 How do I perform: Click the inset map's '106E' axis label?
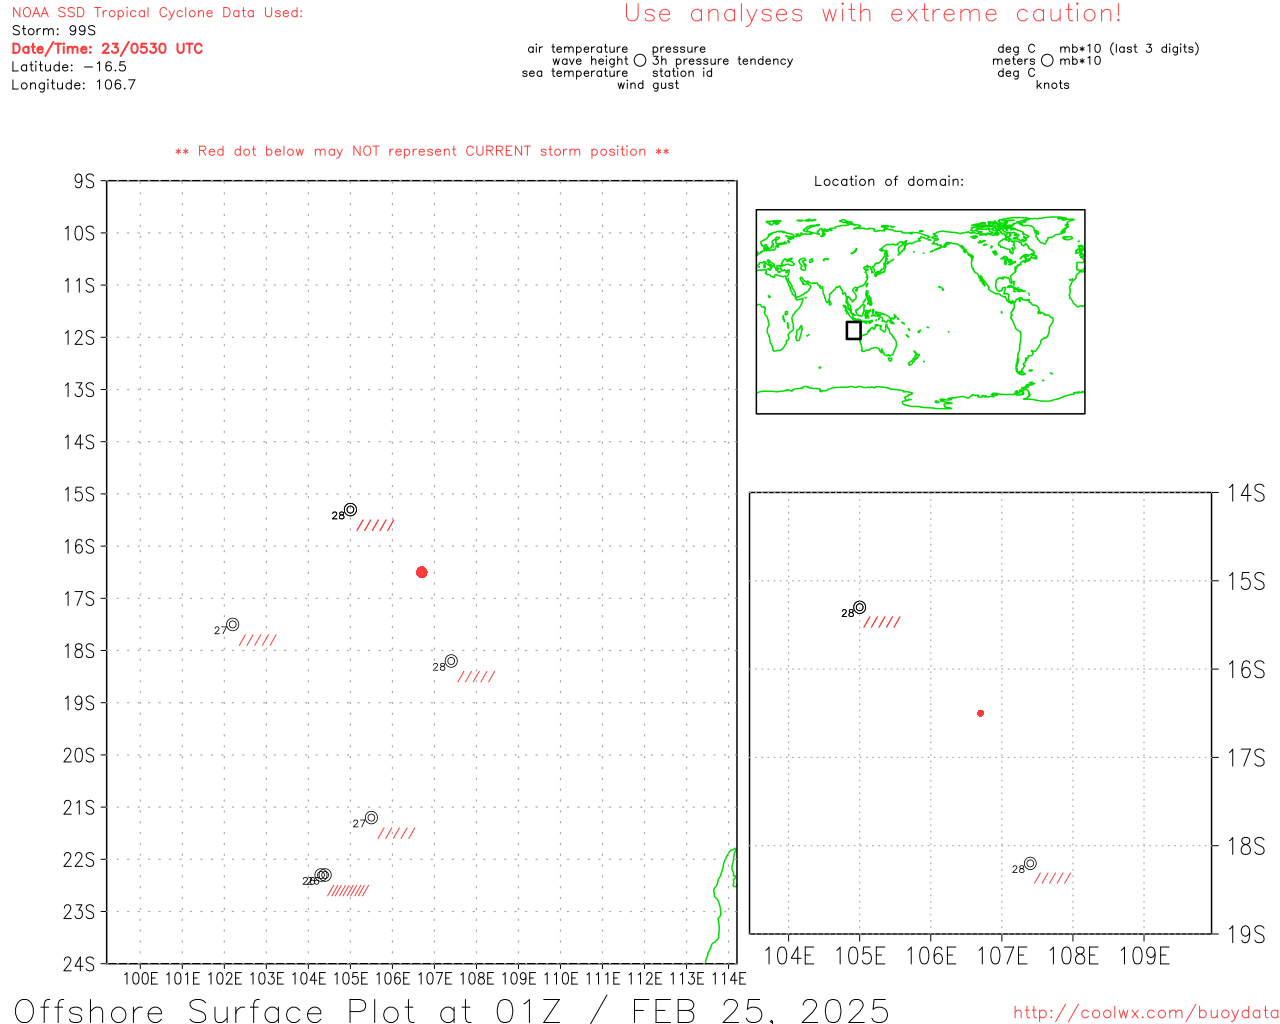tap(931, 956)
